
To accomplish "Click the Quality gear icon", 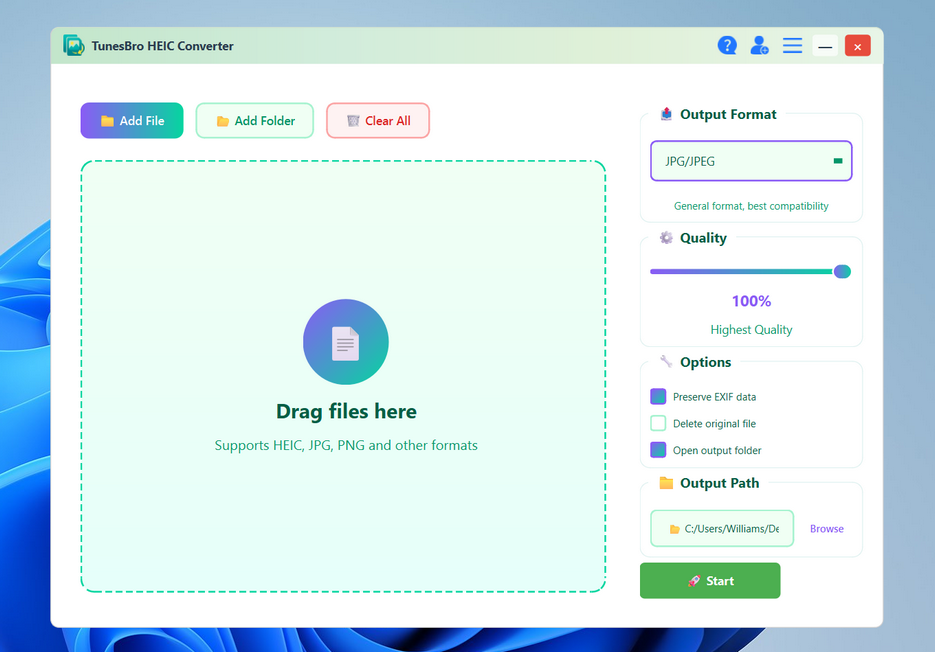I will click(666, 238).
